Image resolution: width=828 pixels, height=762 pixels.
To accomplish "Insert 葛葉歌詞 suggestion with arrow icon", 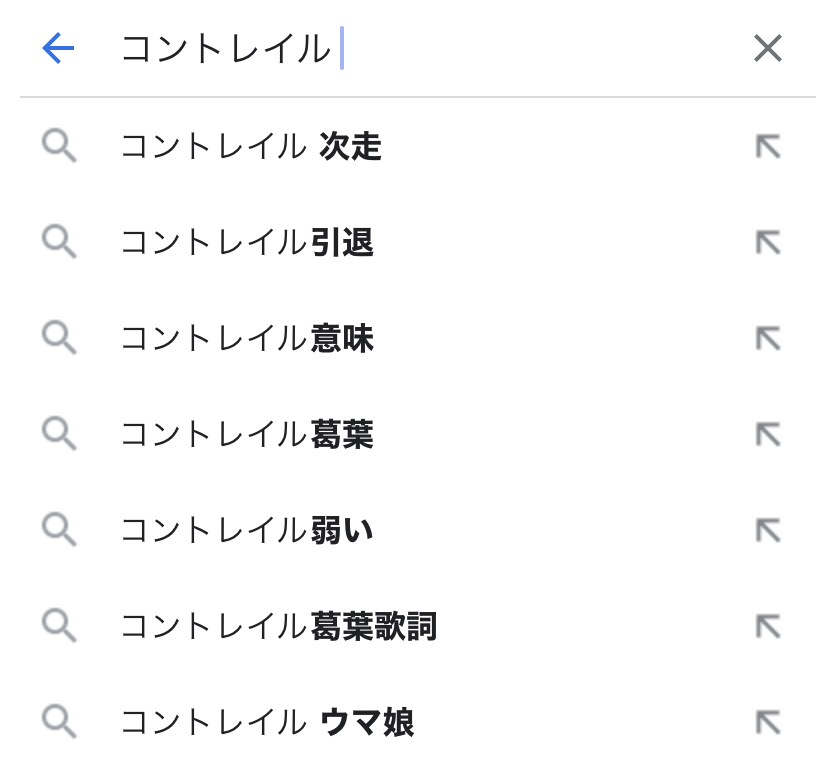I will pos(767,626).
